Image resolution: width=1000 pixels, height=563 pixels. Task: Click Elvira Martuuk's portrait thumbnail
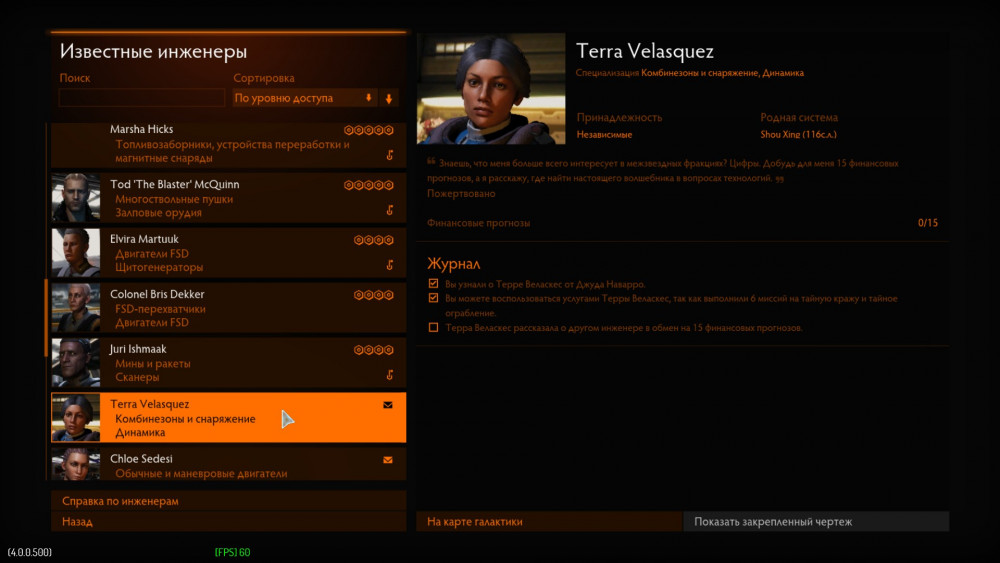[76, 252]
